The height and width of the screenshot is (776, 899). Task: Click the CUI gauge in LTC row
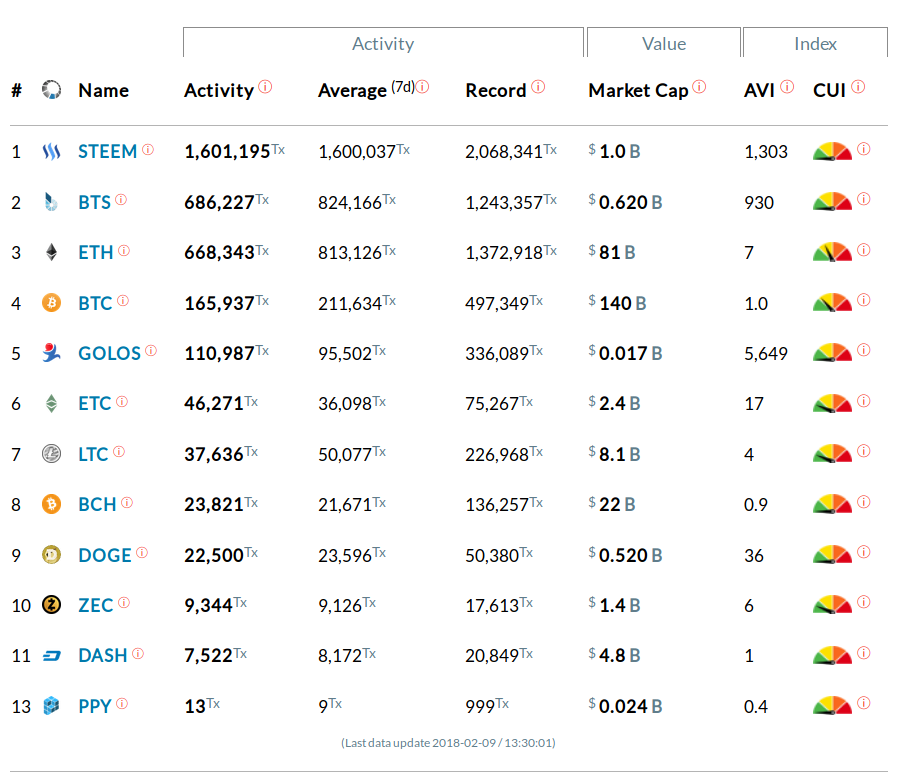tap(832, 454)
